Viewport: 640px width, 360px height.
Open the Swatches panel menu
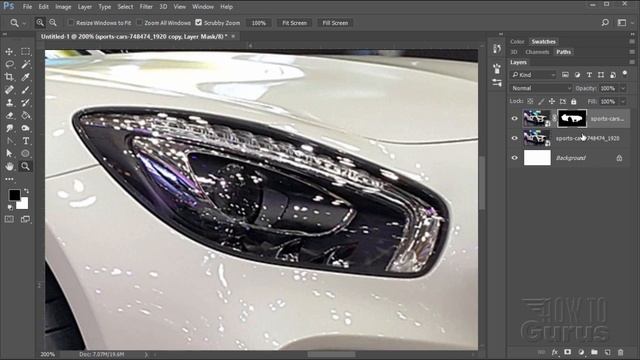coord(632,41)
